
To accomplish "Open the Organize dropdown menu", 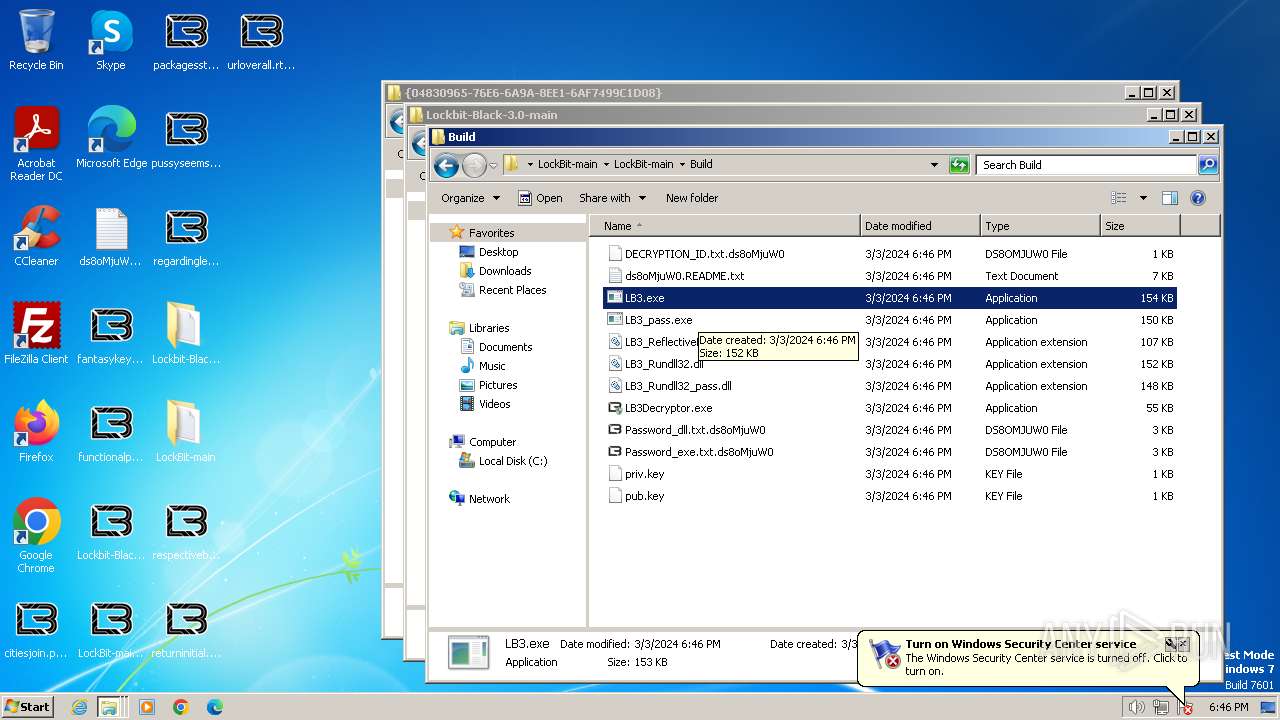I will [x=470, y=198].
